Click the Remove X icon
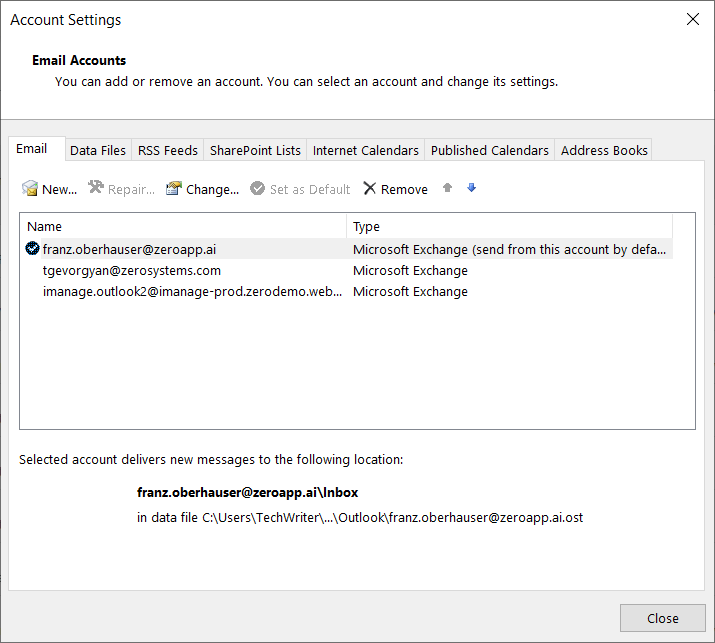 click(x=369, y=188)
